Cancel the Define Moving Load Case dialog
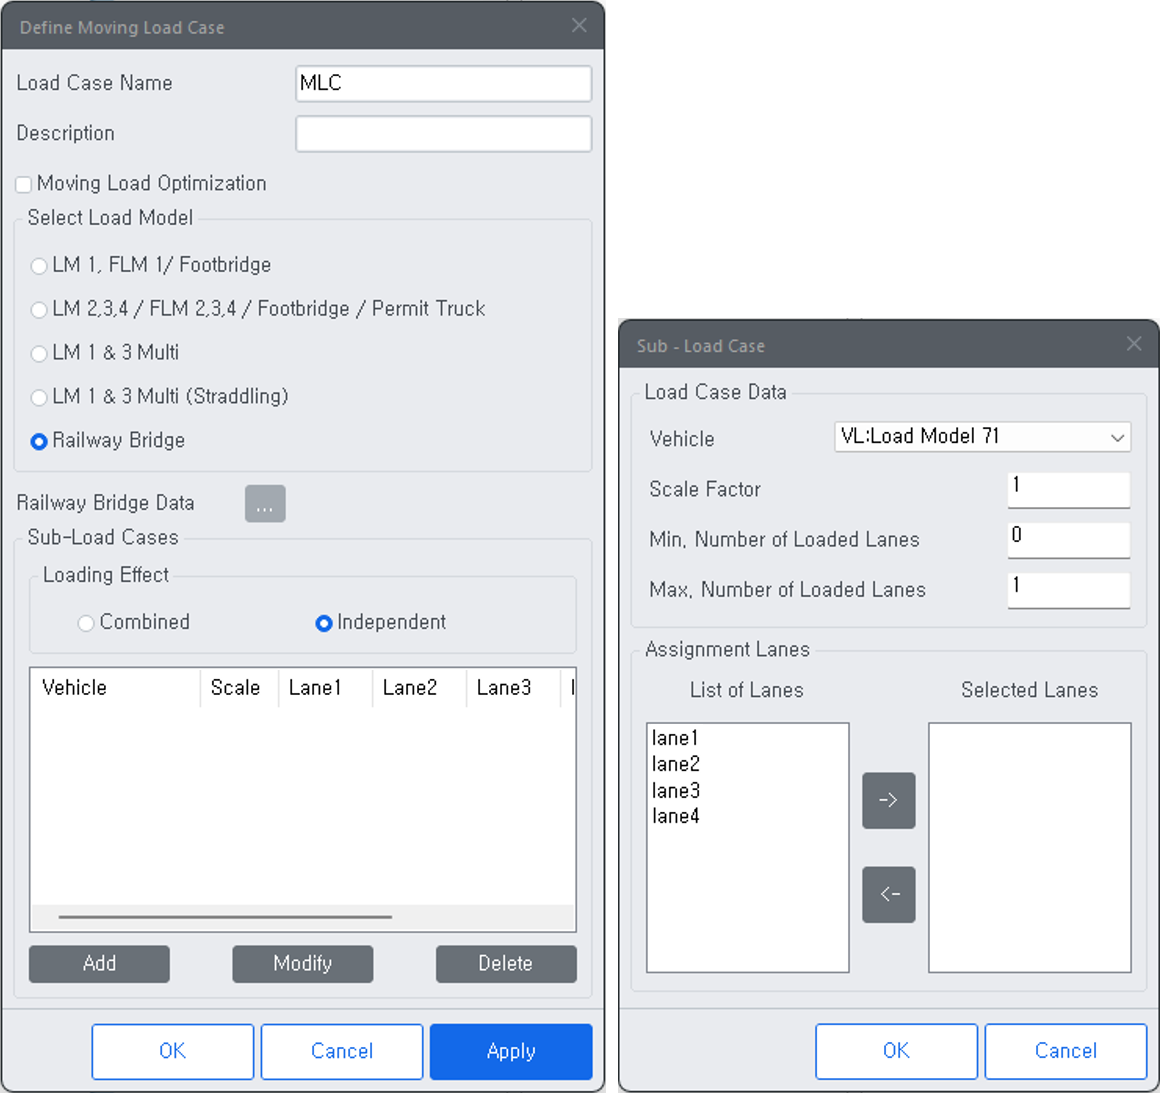This screenshot has width=1160, height=1093. [342, 1051]
